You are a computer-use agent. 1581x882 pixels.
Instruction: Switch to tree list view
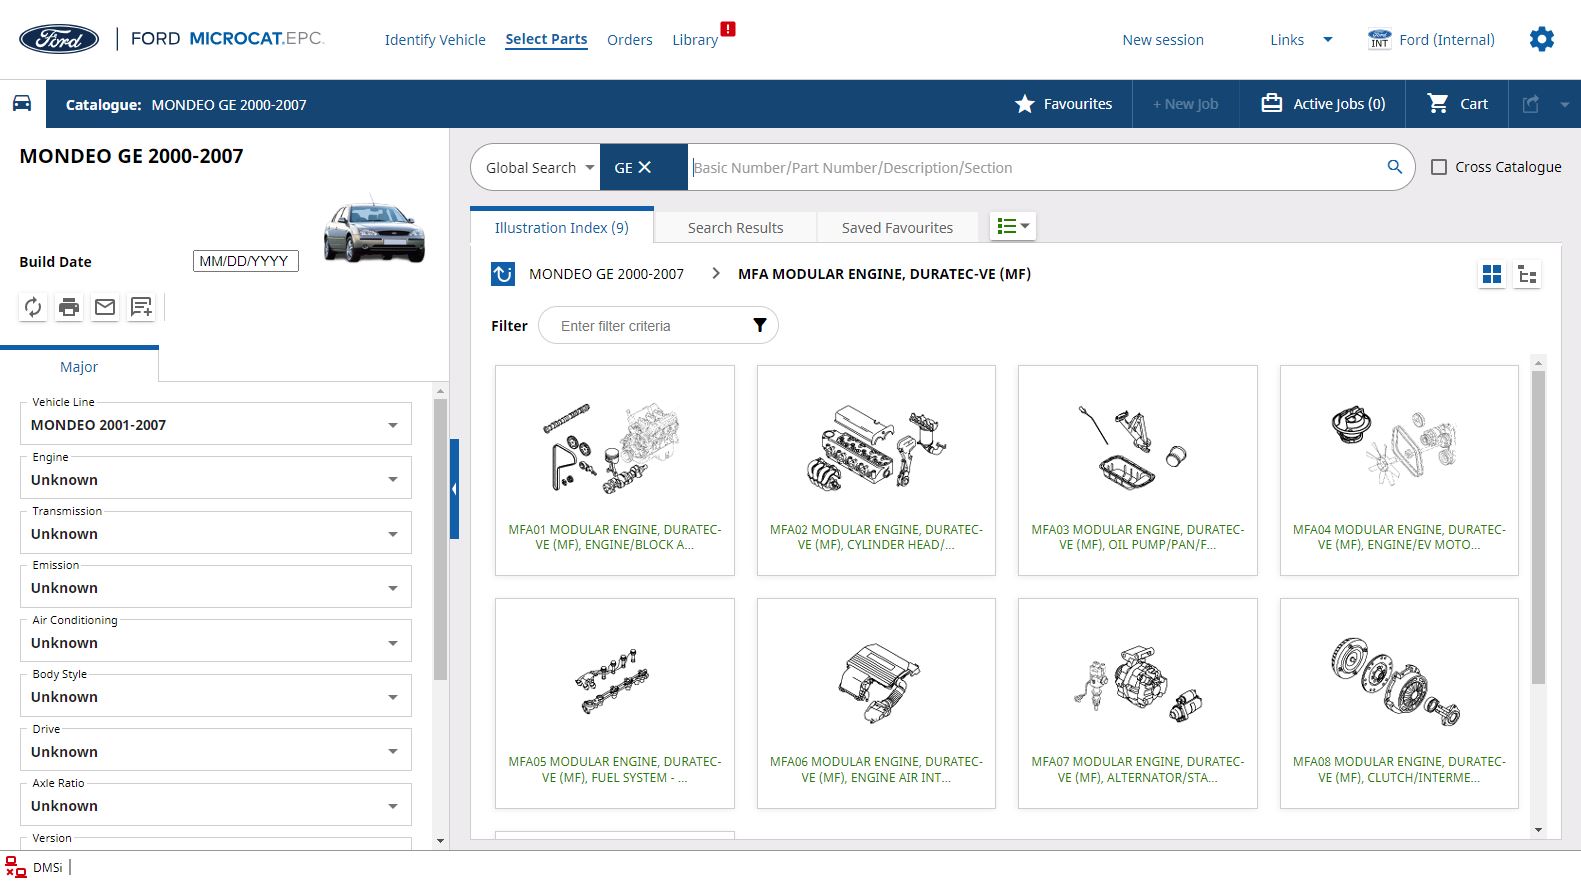1527,274
